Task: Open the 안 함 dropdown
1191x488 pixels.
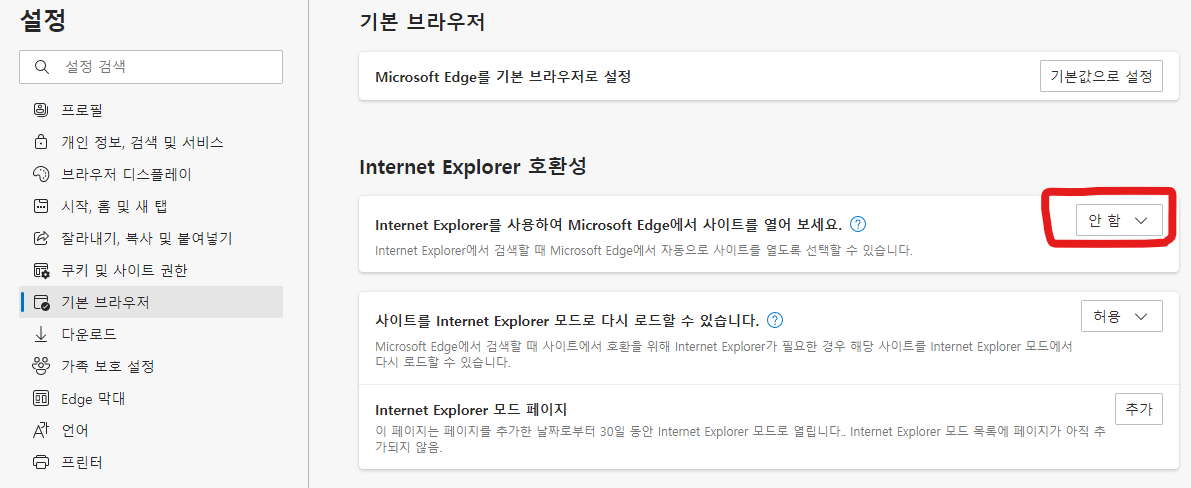Action: point(1119,220)
